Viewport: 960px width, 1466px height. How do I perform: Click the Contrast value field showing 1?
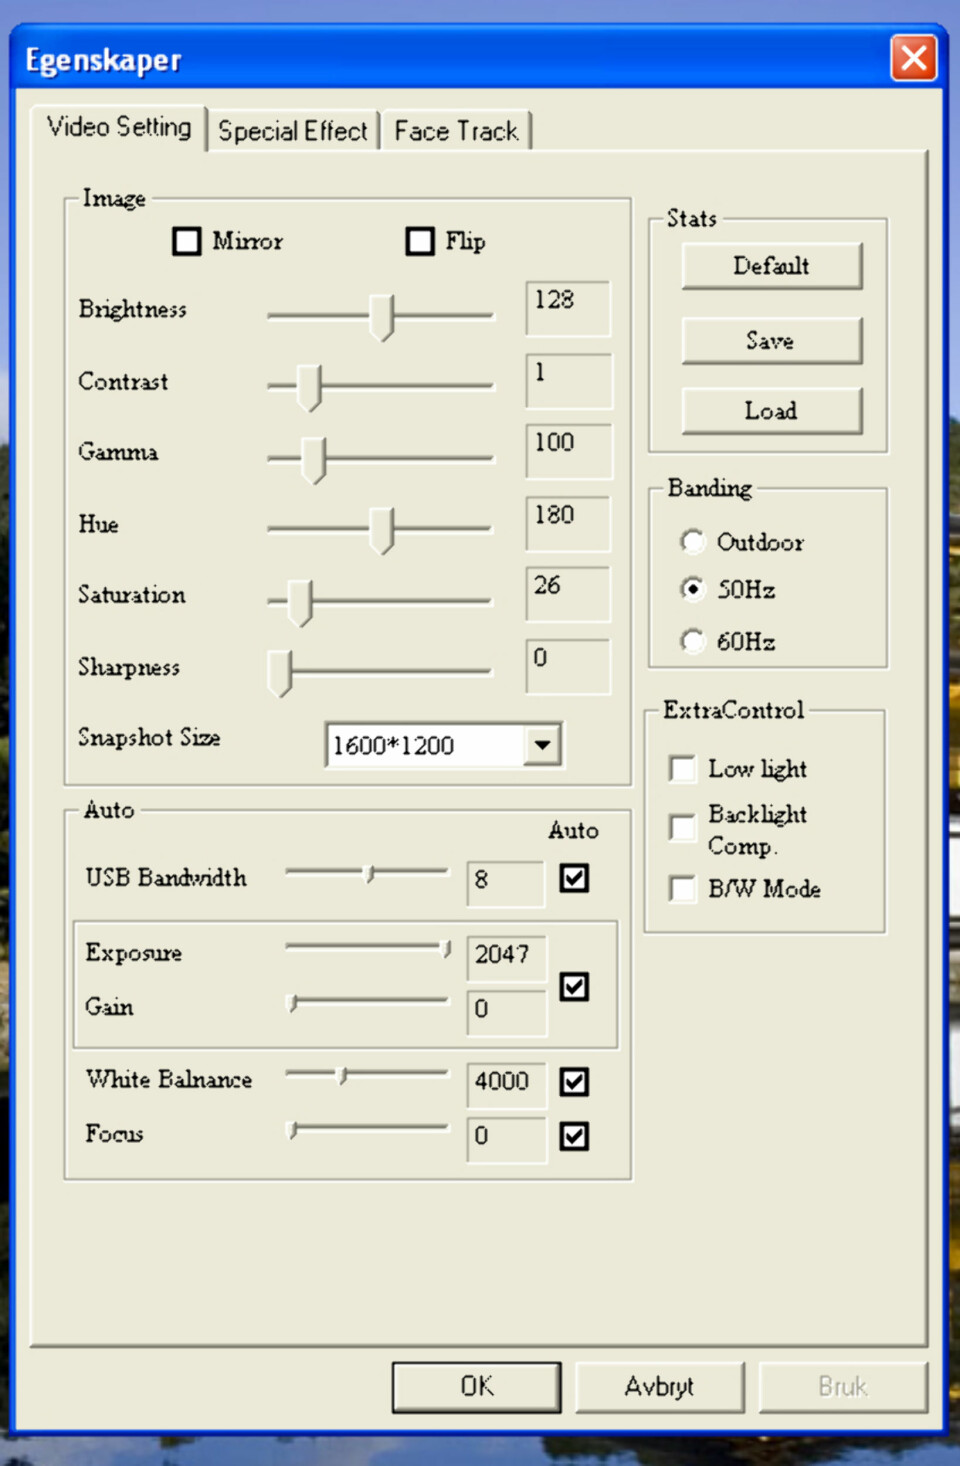[568, 381]
